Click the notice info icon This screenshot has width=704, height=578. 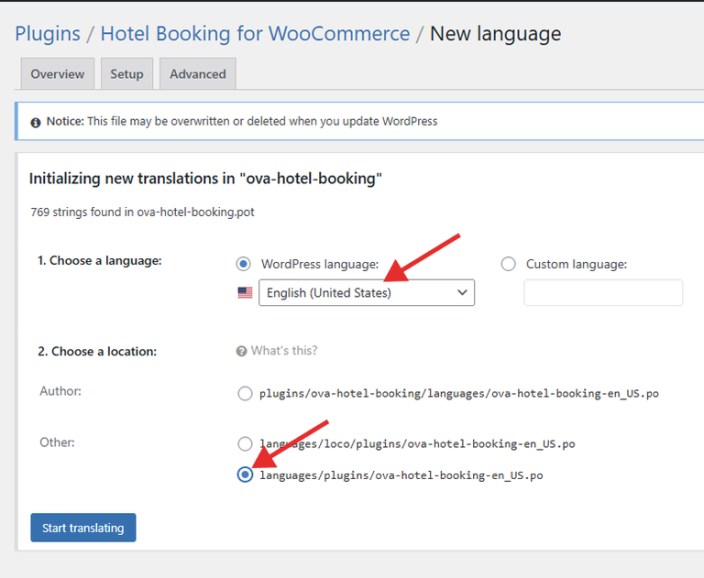coord(36,122)
